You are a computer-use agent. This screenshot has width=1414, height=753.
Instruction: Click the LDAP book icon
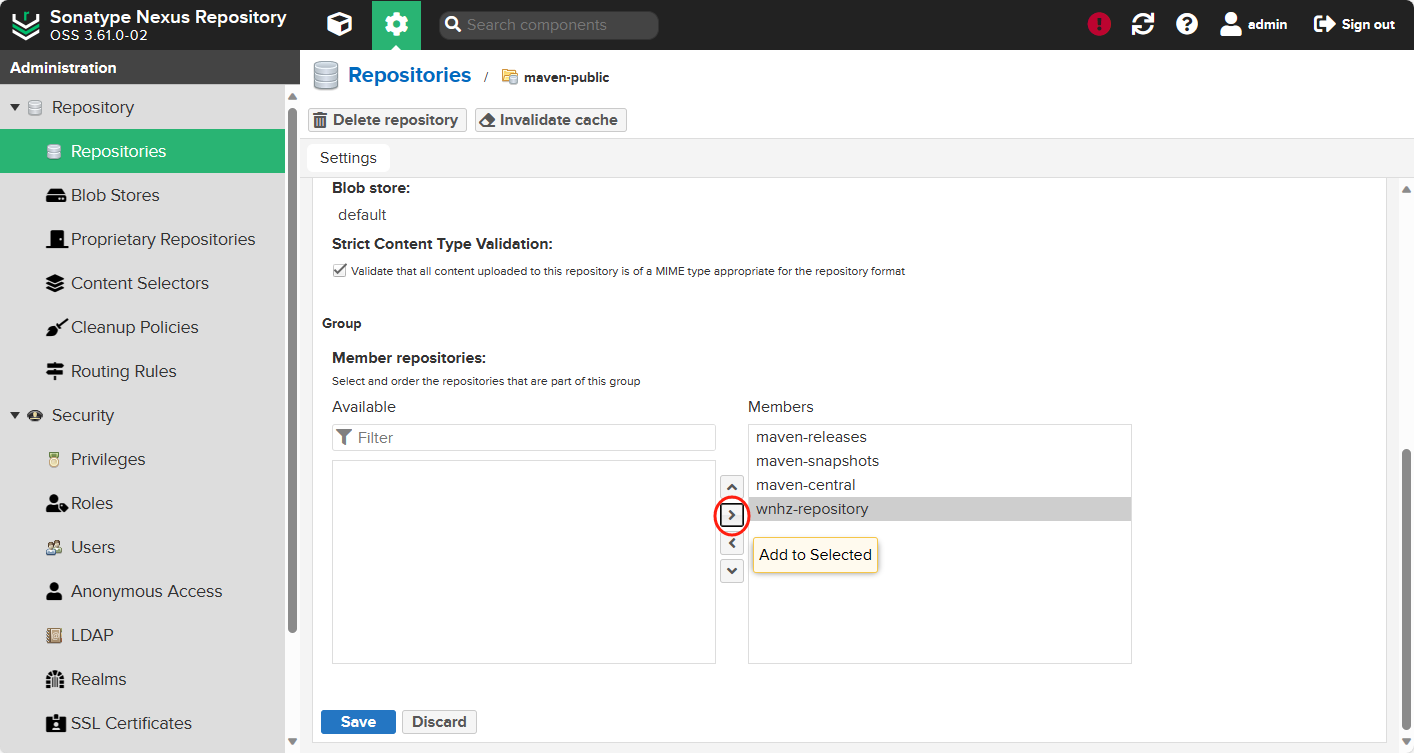tap(55, 635)
